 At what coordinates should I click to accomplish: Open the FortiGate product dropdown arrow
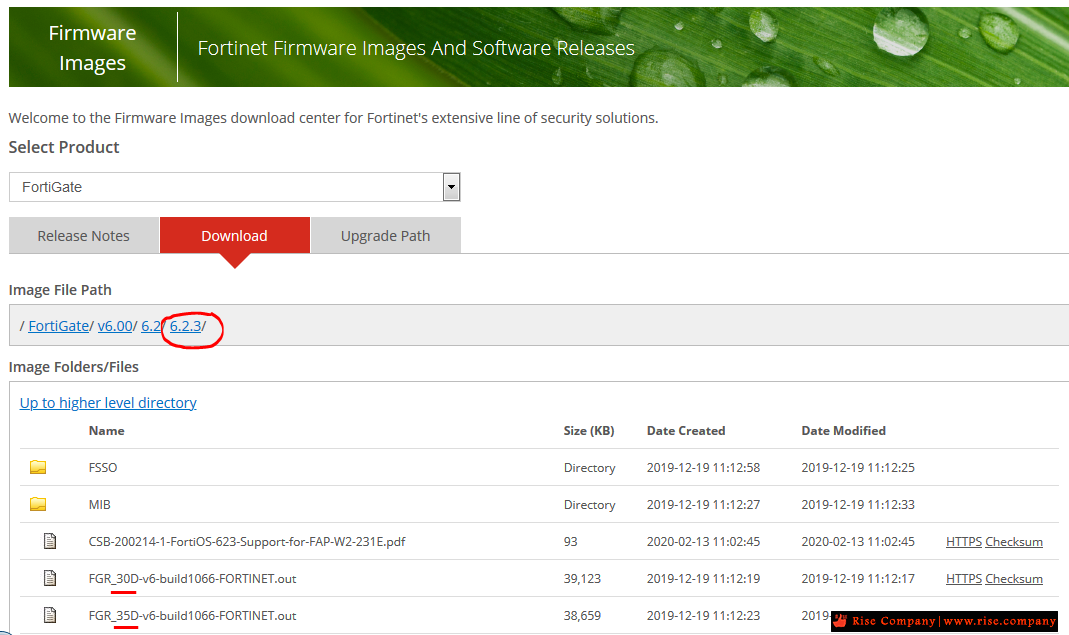[x=451, y=187]
